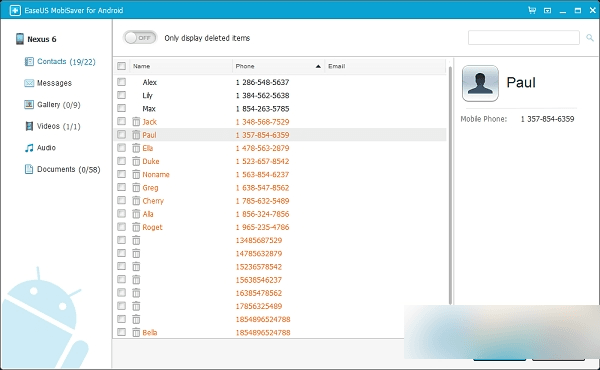This screenshot has height=370, width=600.
Task: Open the Videos (1/1) category
Action: pos(52,126)
